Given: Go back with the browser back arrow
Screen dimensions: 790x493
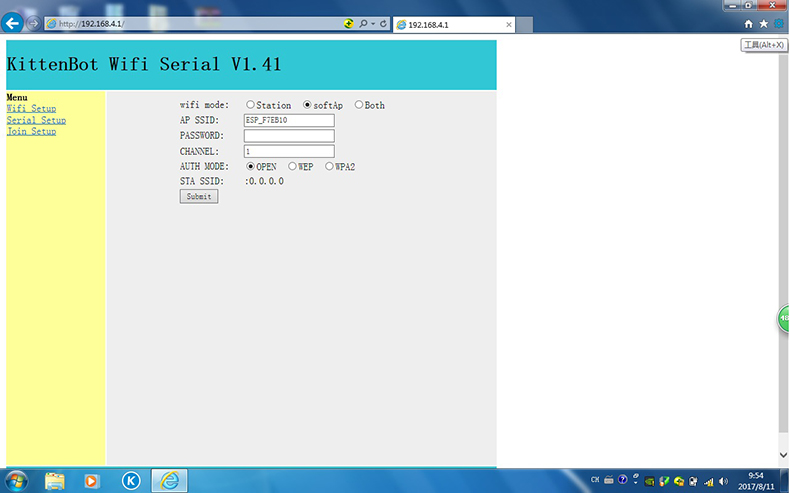Looking at the screenshot, I should [x=13, y=23].
